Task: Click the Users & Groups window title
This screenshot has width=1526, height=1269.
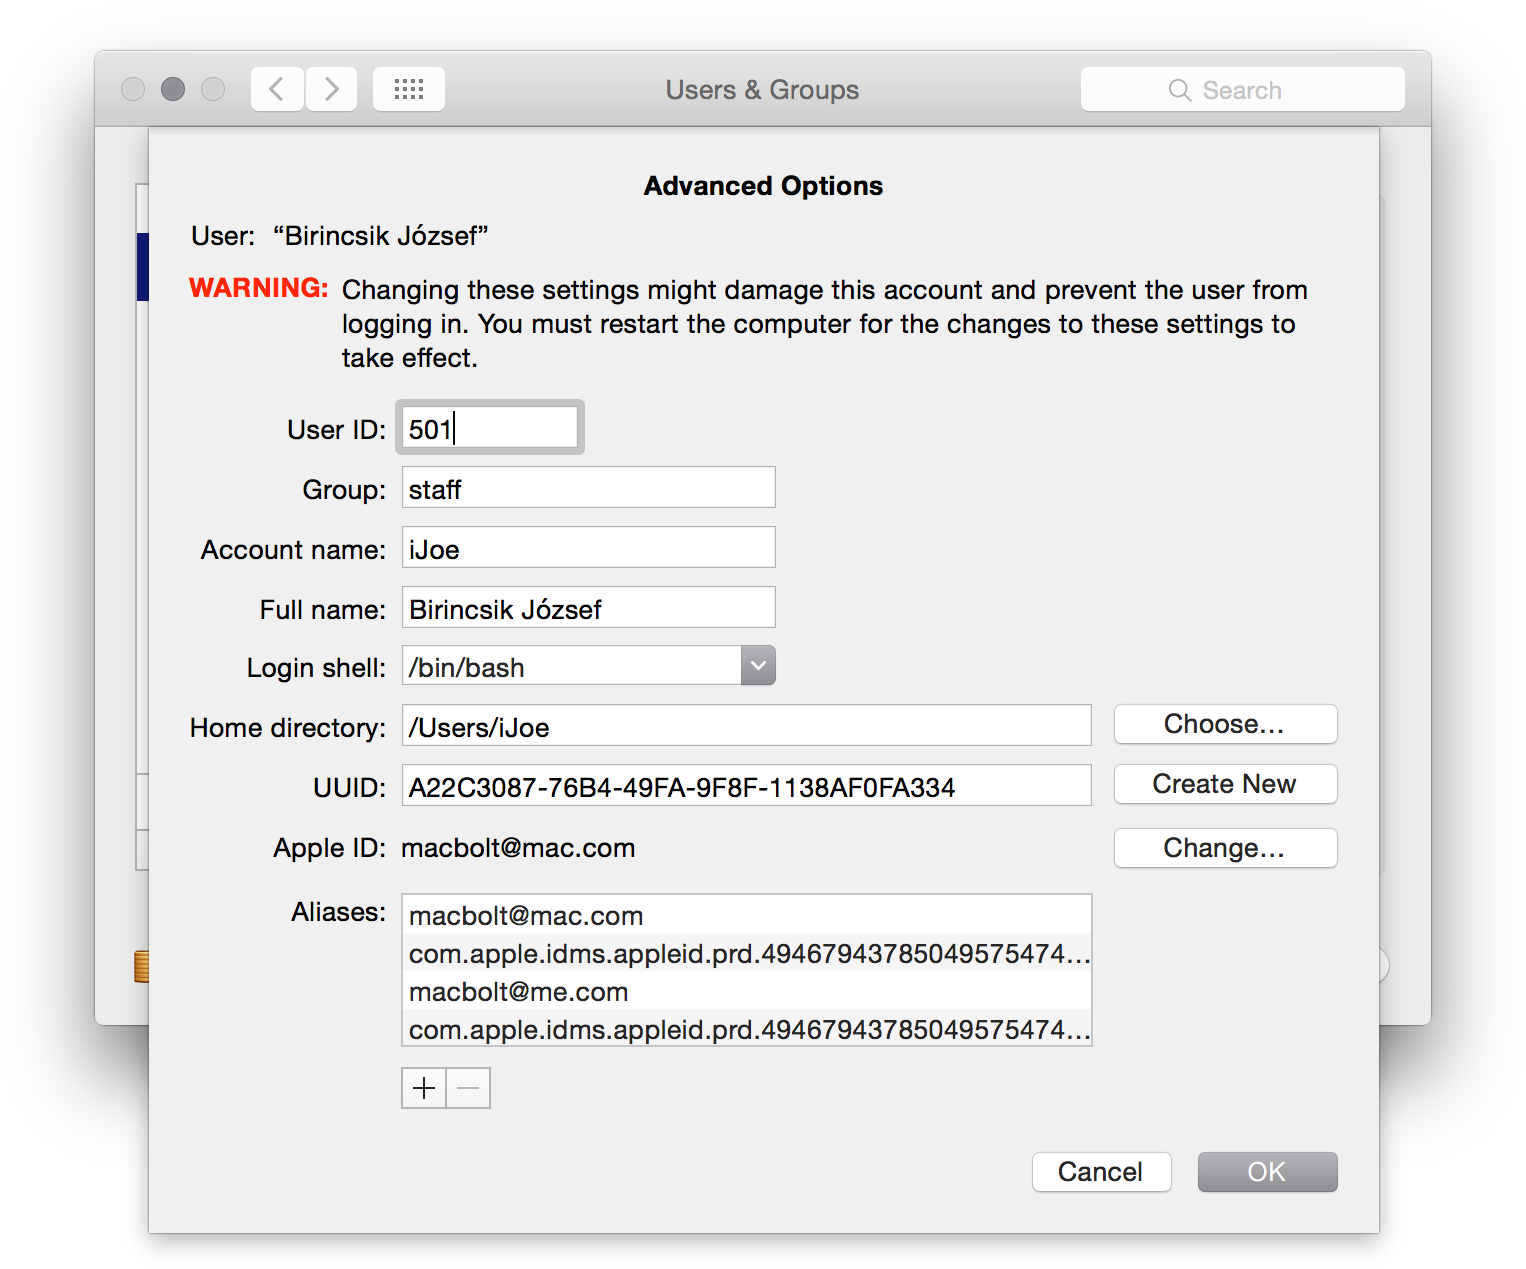Action: [x=762, y=90]
